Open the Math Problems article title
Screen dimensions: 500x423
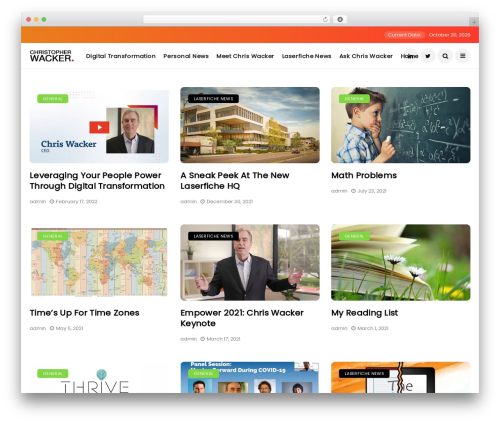click(364, 175)
